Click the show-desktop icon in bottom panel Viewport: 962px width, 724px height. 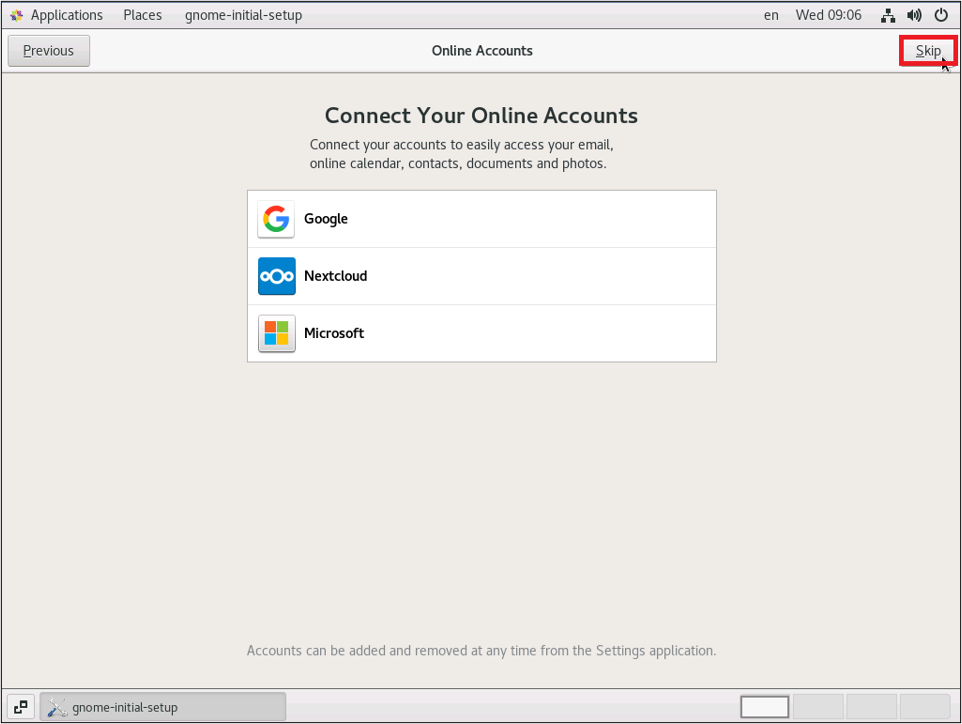tap(21, 707)
